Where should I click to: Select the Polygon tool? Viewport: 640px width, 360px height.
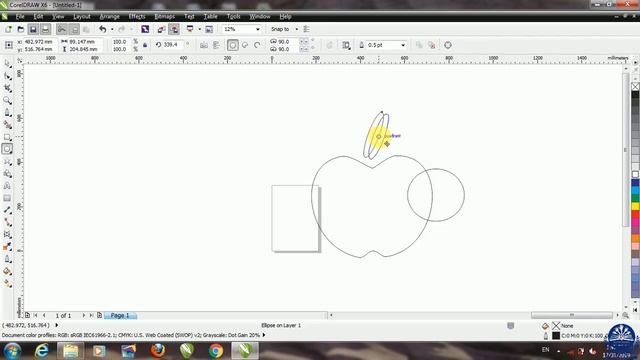click(7, 161)
